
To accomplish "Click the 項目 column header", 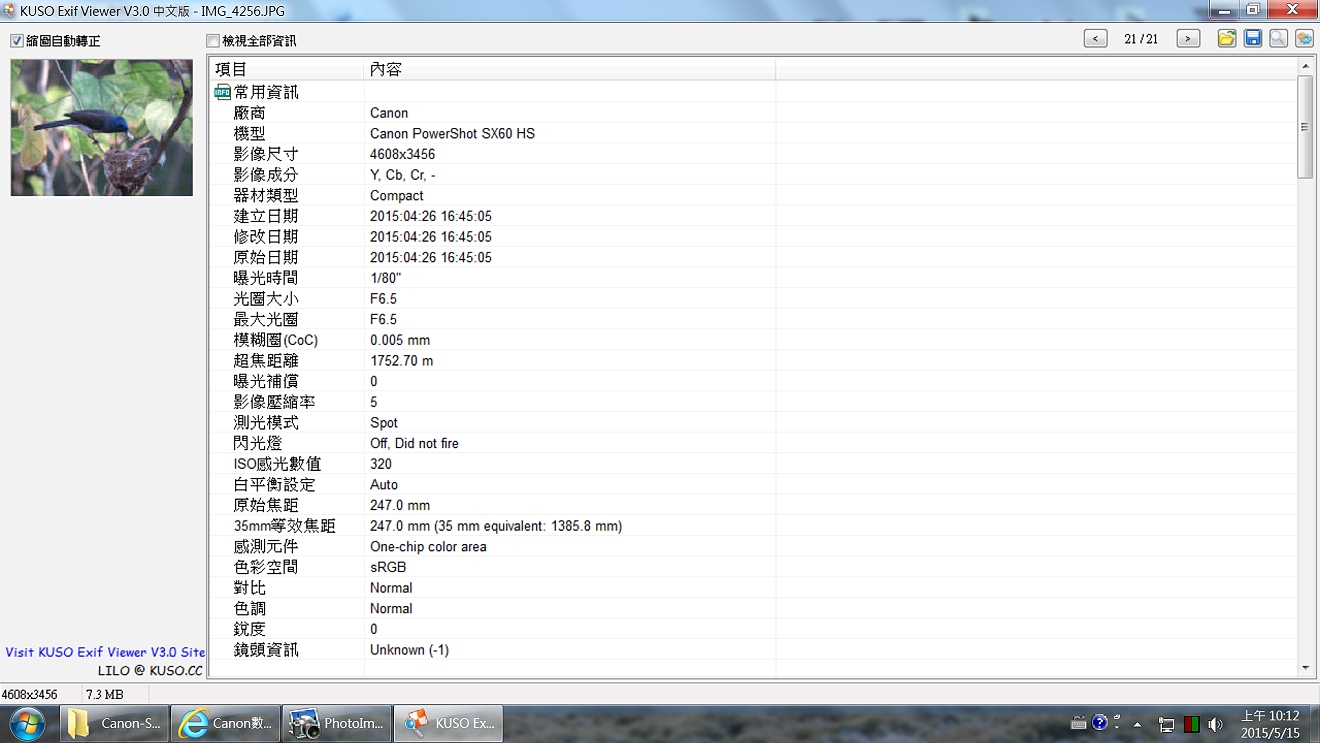I will (x=288, y=69).
